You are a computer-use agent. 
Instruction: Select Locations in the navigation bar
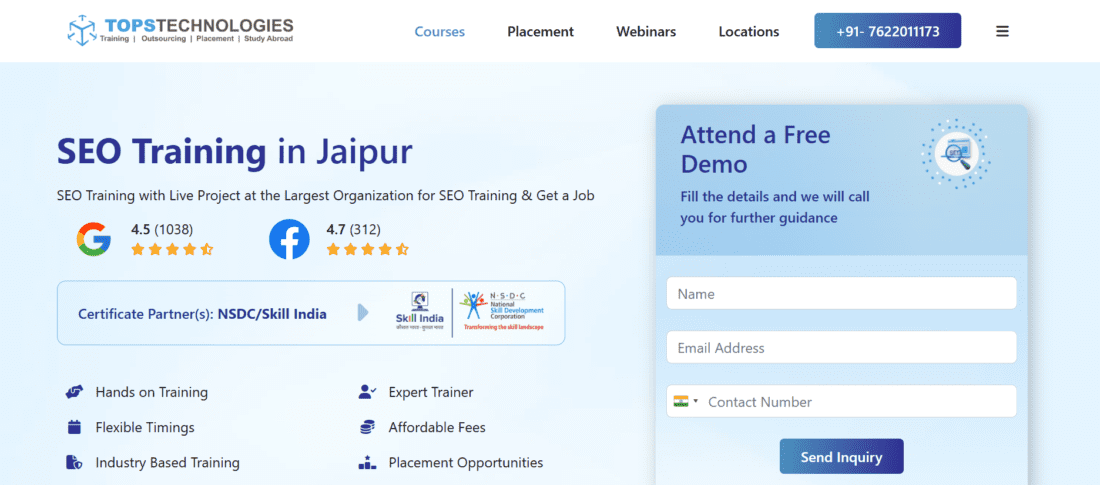click(x=749, y=31)
